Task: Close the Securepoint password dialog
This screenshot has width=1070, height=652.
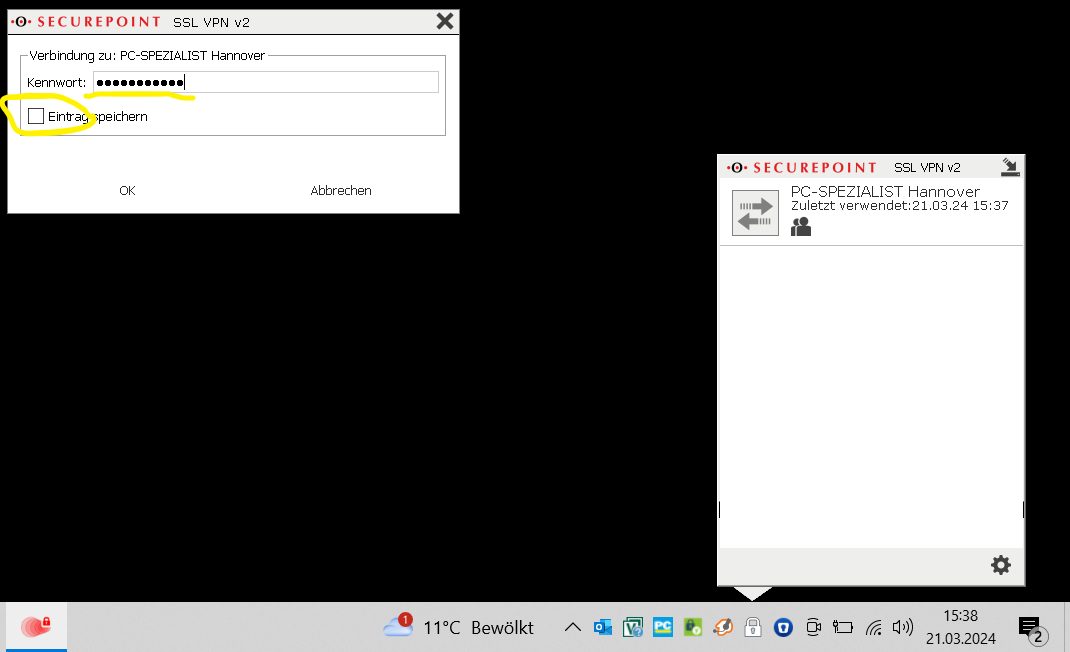Action: click(x=445, y=21)
